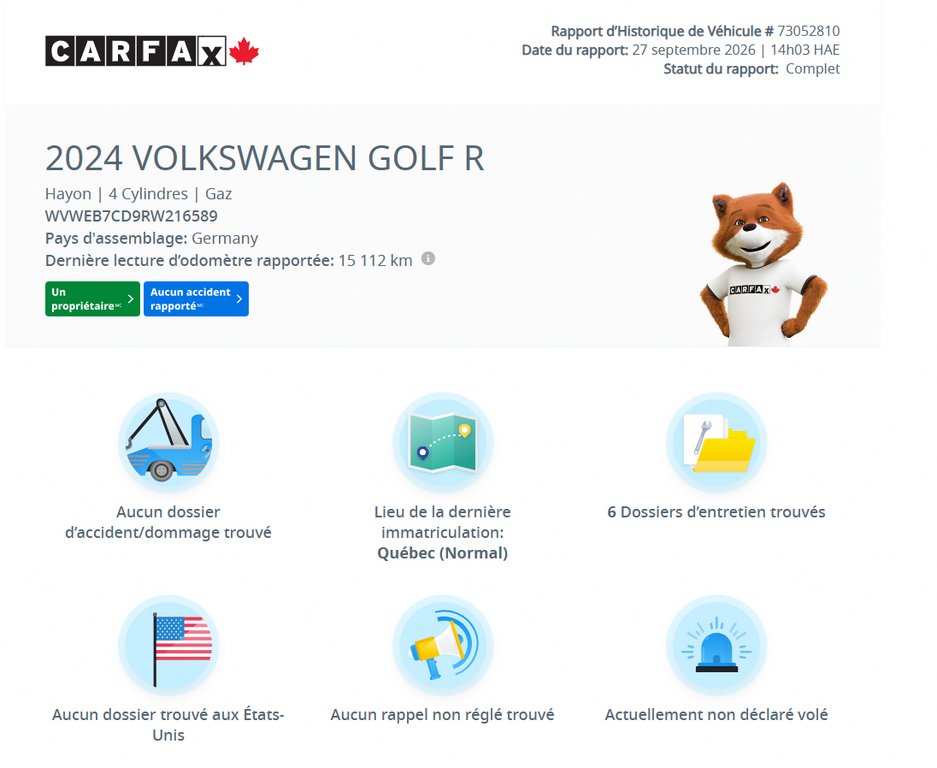
Task: Click the odometer info icon
Action: [x=428, y=258]
